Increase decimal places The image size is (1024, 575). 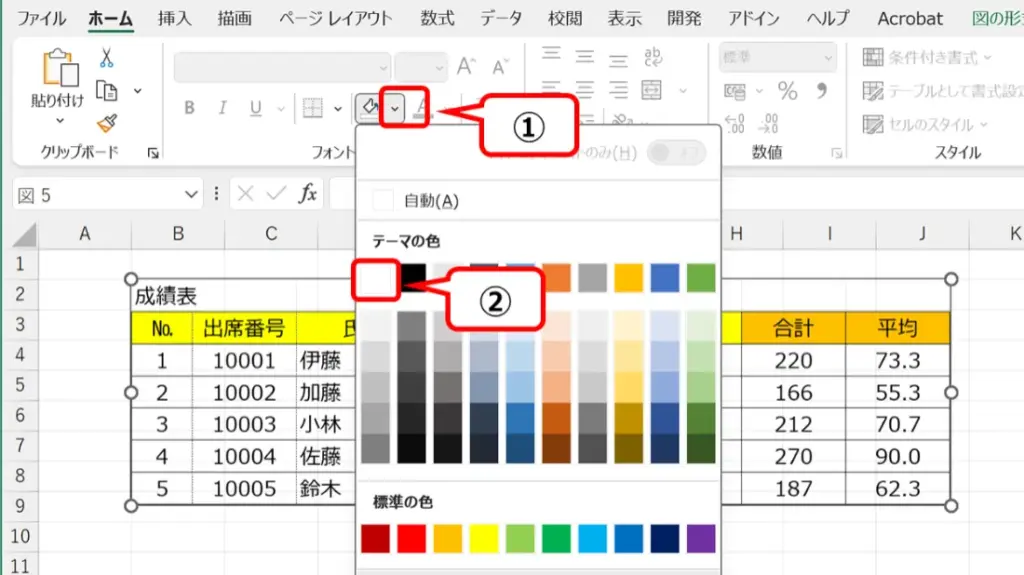coord(734,123)
